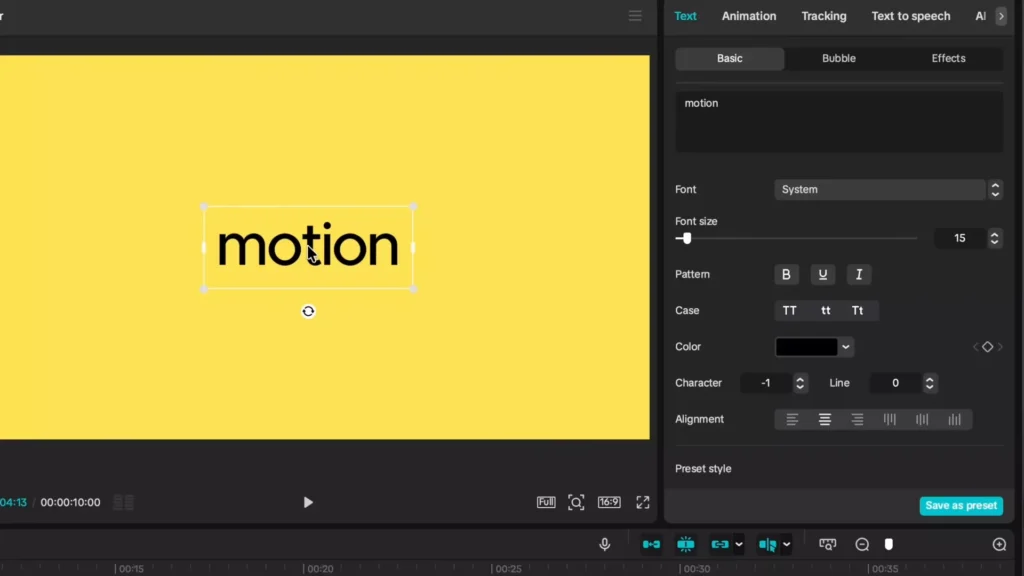Select the voiceover microphone tool

click(x=605, y=544)
